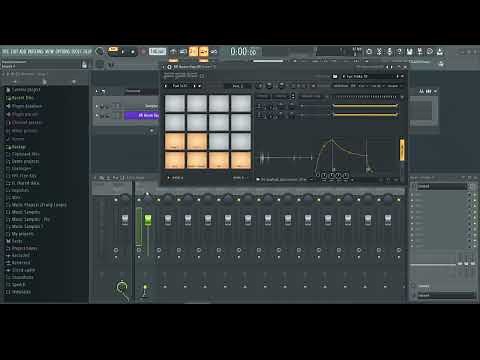Select the purple FPC channel button
Screen dimensions: 480x360
click(x=142, y=116)
